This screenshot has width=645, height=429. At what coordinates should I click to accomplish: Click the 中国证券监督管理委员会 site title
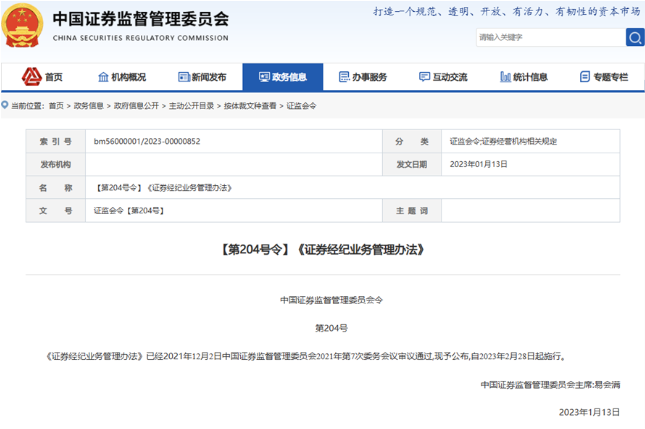point(140,19)
